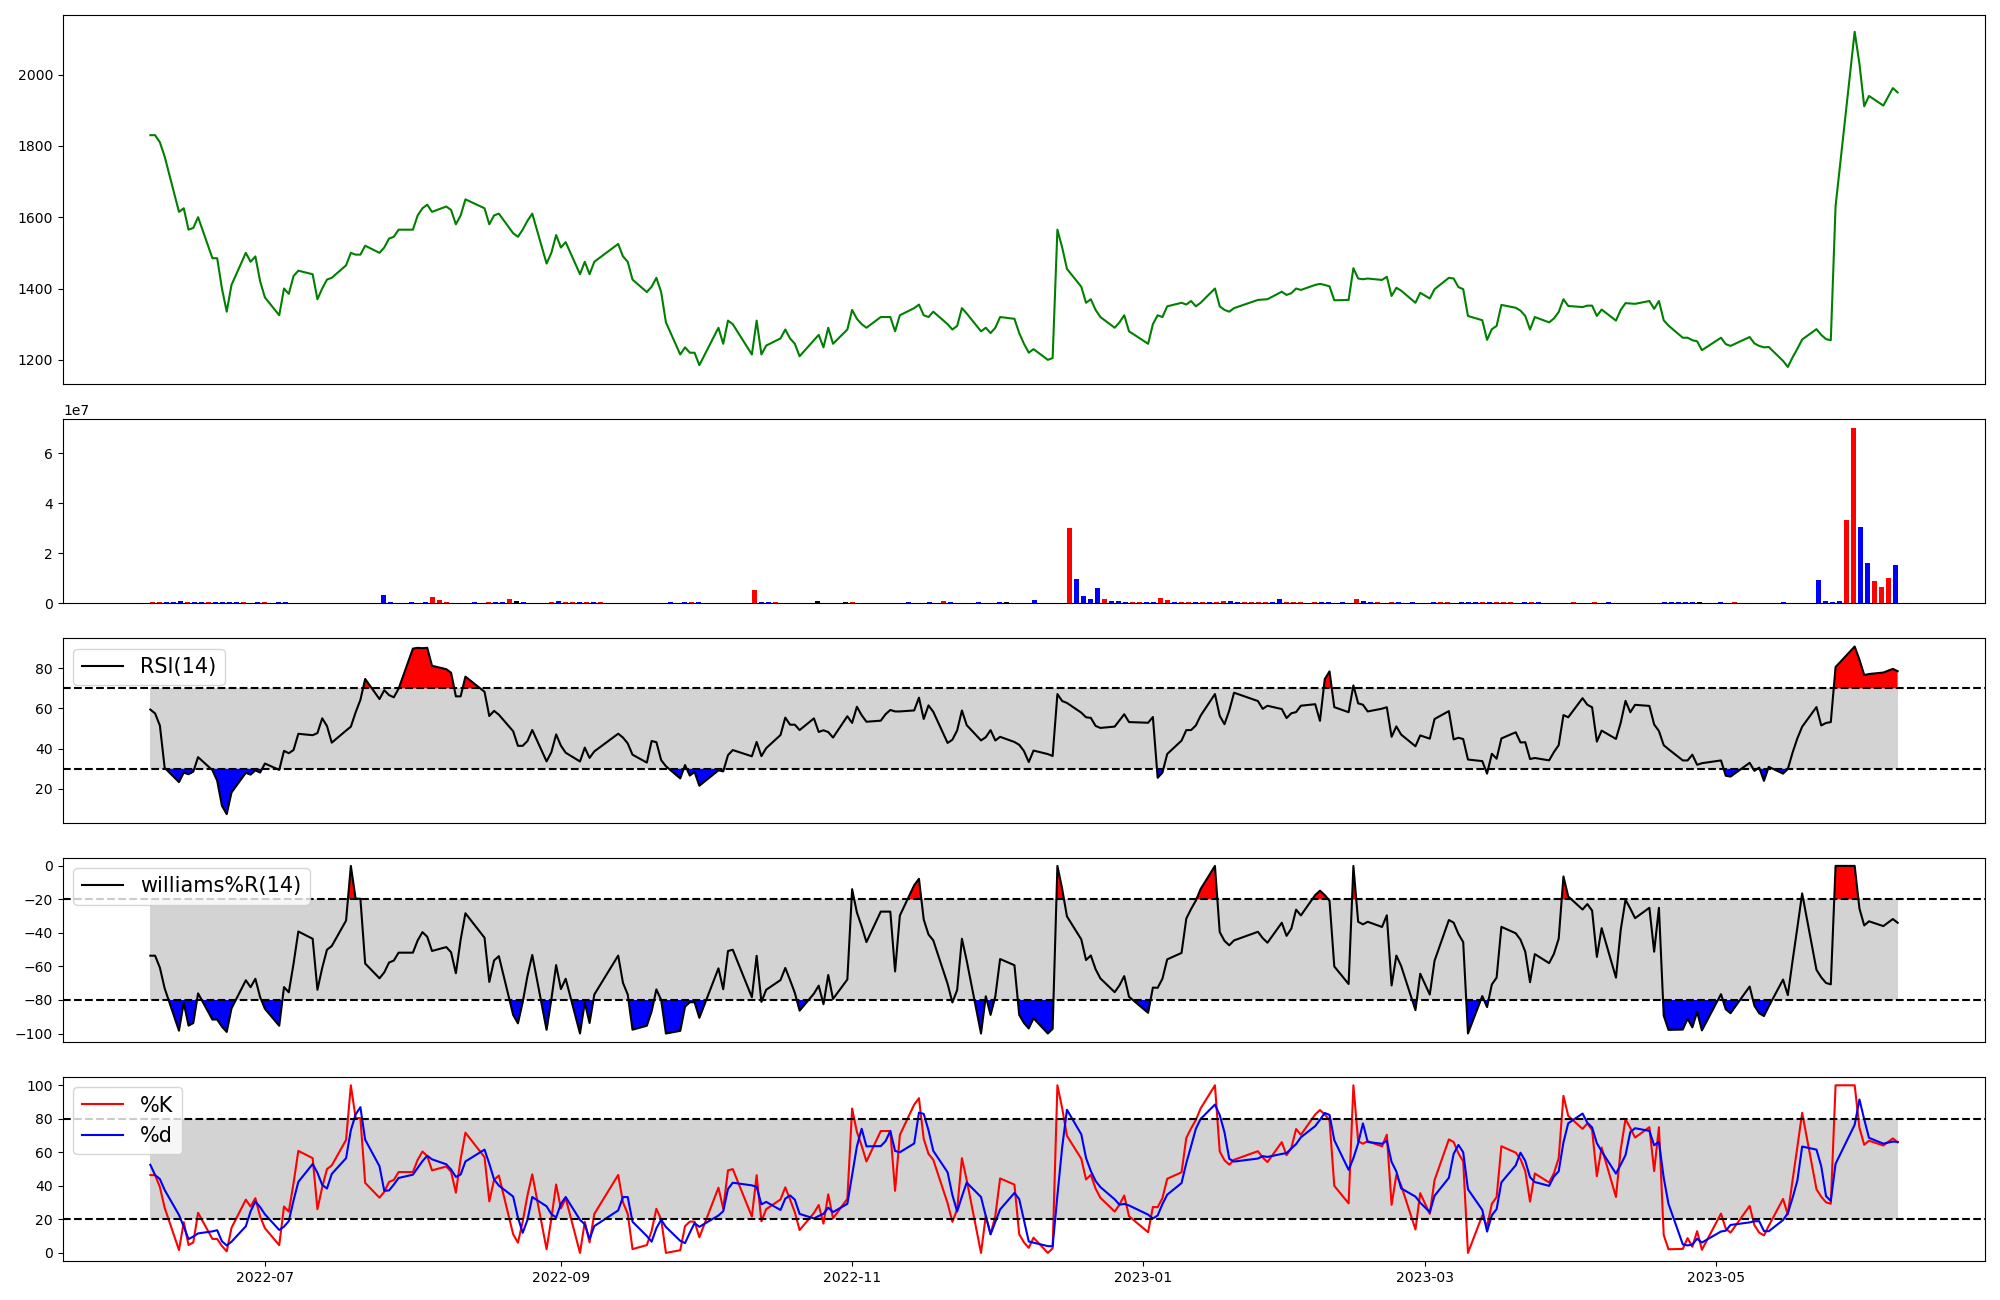The height and width of the screenshot is (1300, 2000).
Task: Click the %K legend entry
Action: click(x=155, y=1105)
